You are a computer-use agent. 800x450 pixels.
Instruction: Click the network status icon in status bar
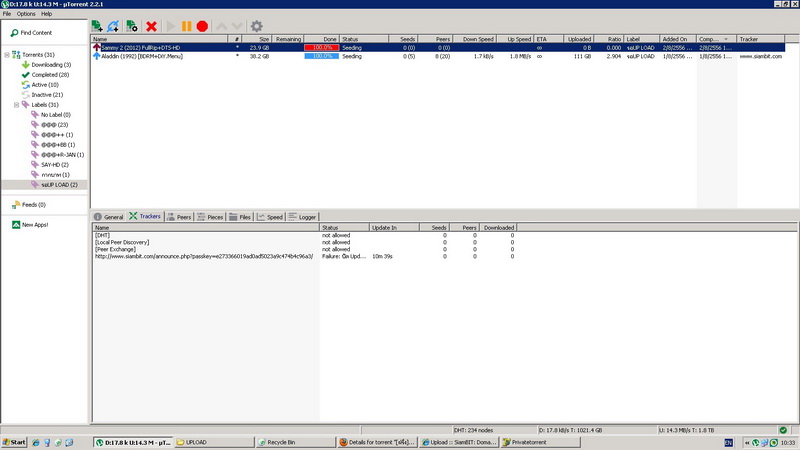783,430
